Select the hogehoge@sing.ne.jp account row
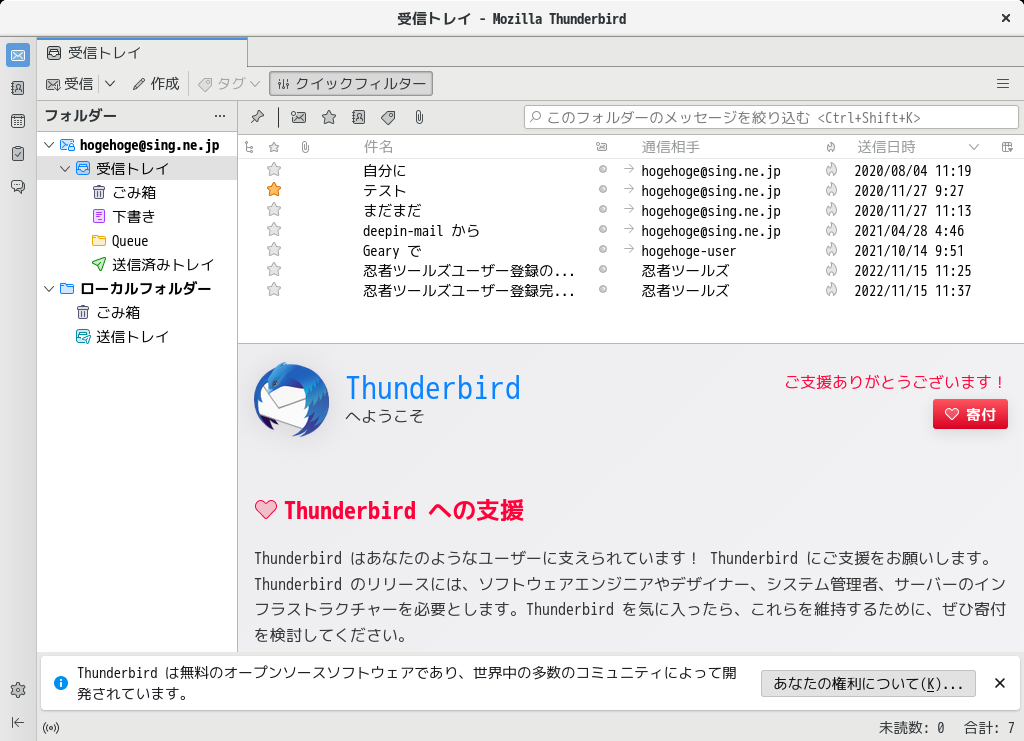Viewport: 1024px width, 741px height. click(x=137, y=144)
